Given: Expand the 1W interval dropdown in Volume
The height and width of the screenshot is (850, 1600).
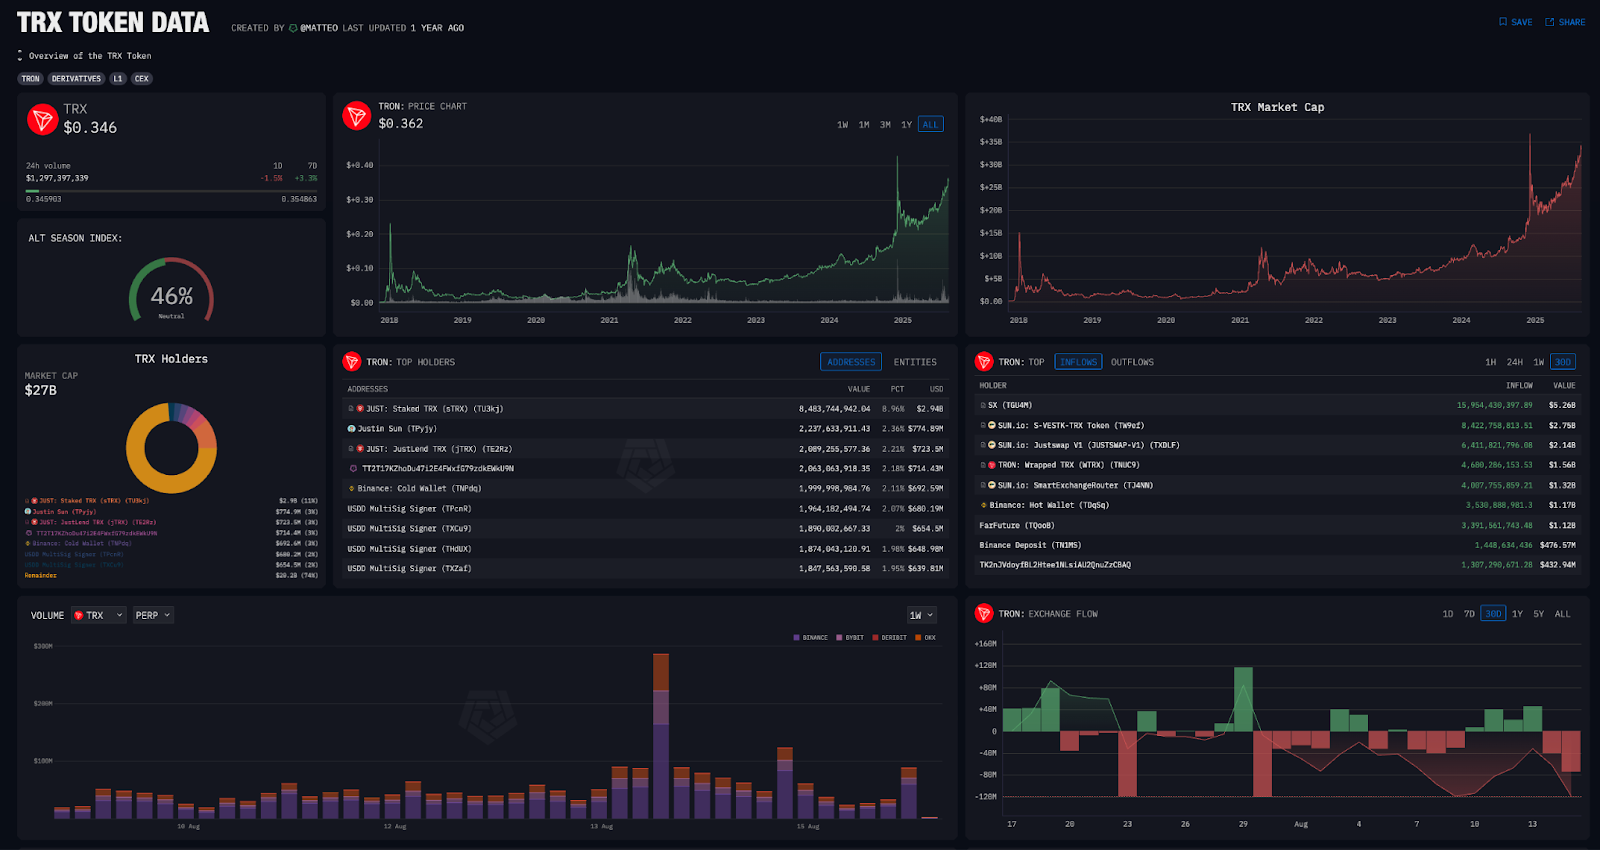Looking at the screenshot, I should 921,615.
